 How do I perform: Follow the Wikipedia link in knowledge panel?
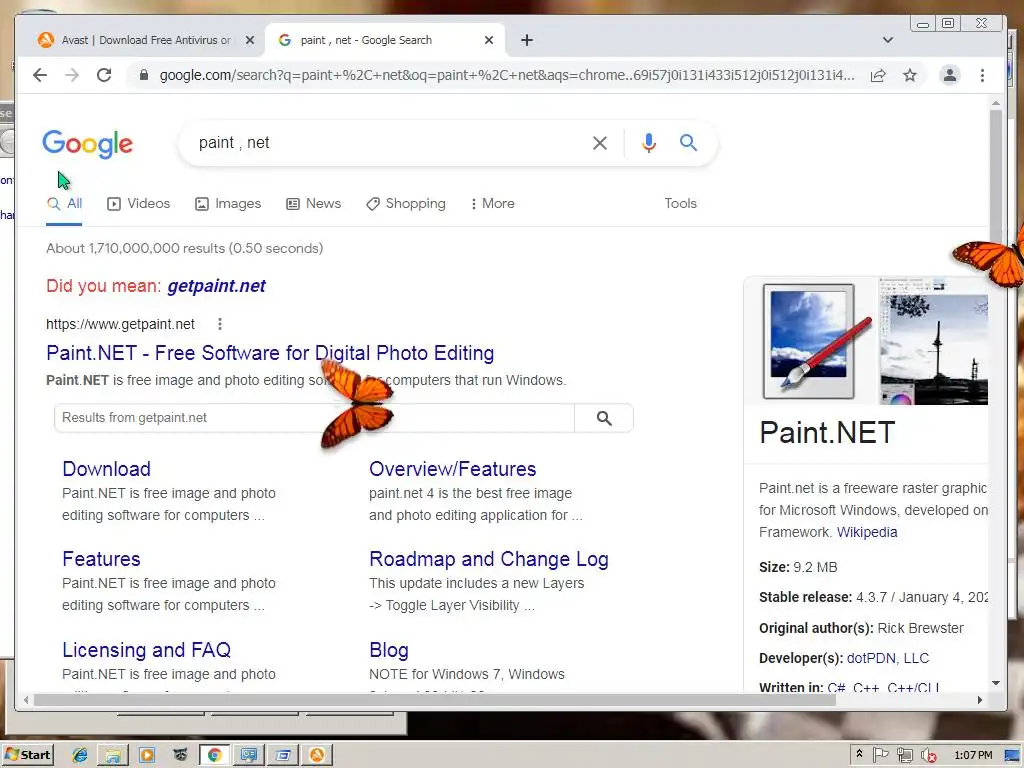(867, 532)
